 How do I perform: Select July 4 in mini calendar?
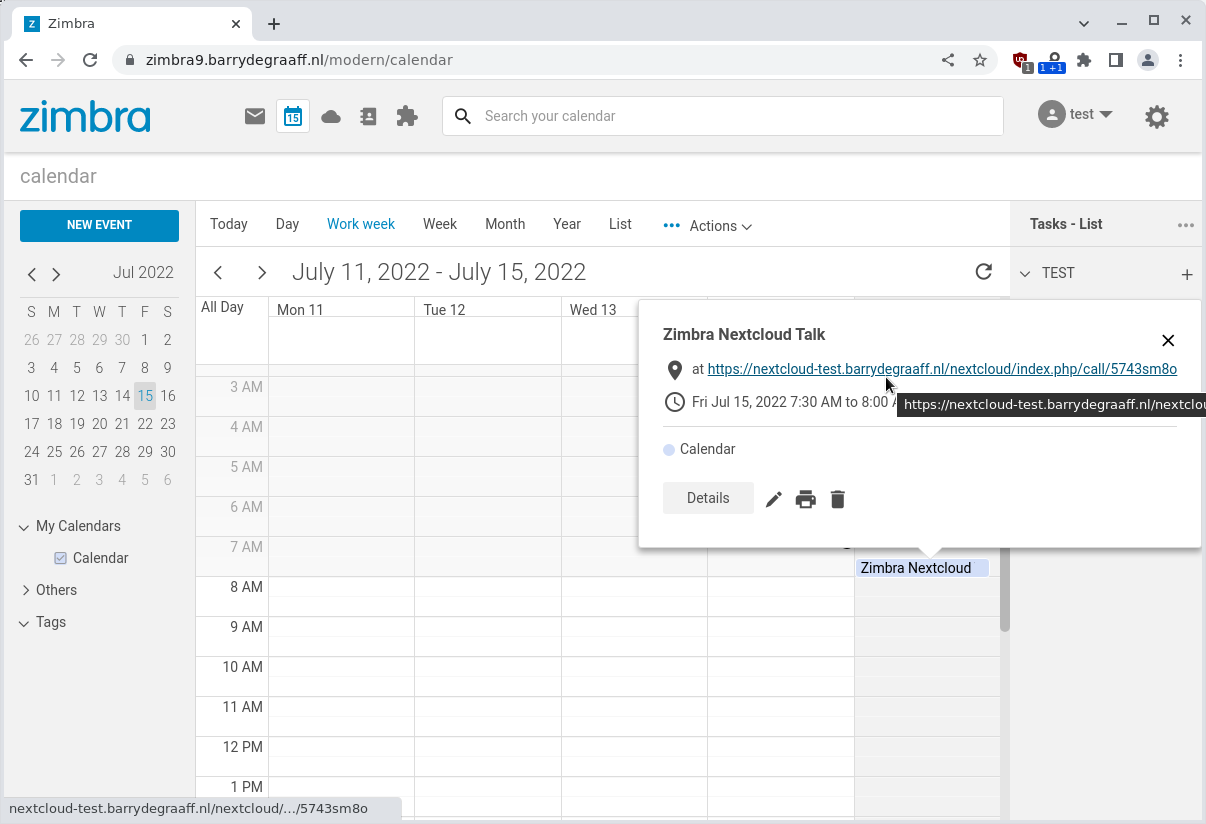[x=54, y=368]
